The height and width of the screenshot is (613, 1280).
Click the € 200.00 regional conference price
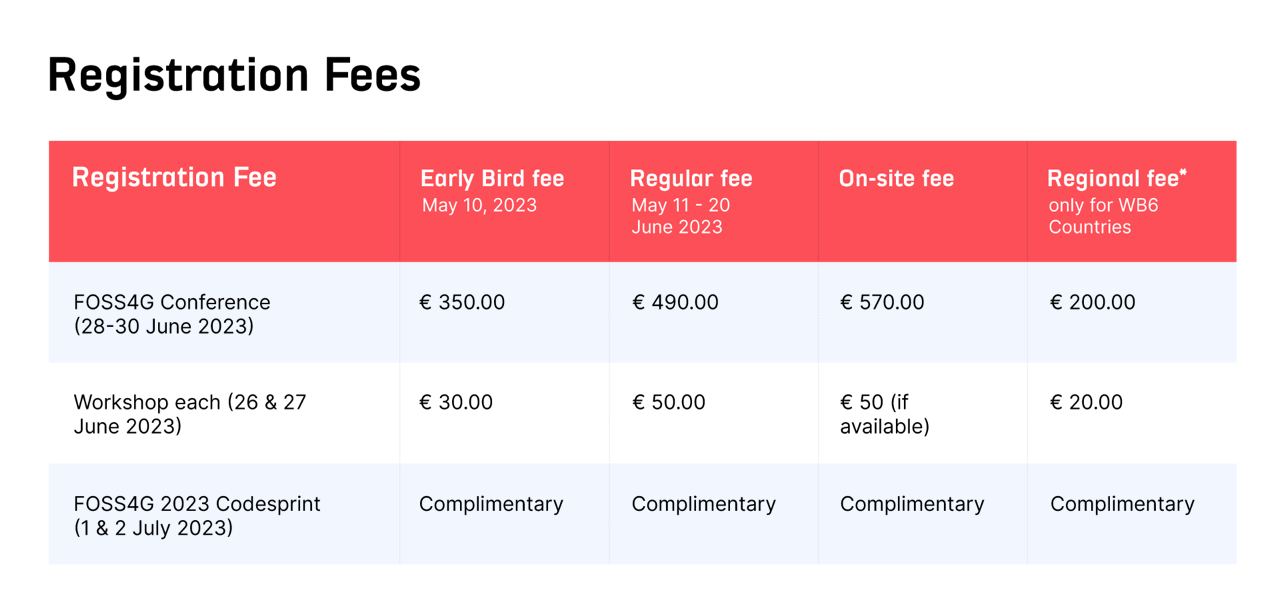[1092, 302]
